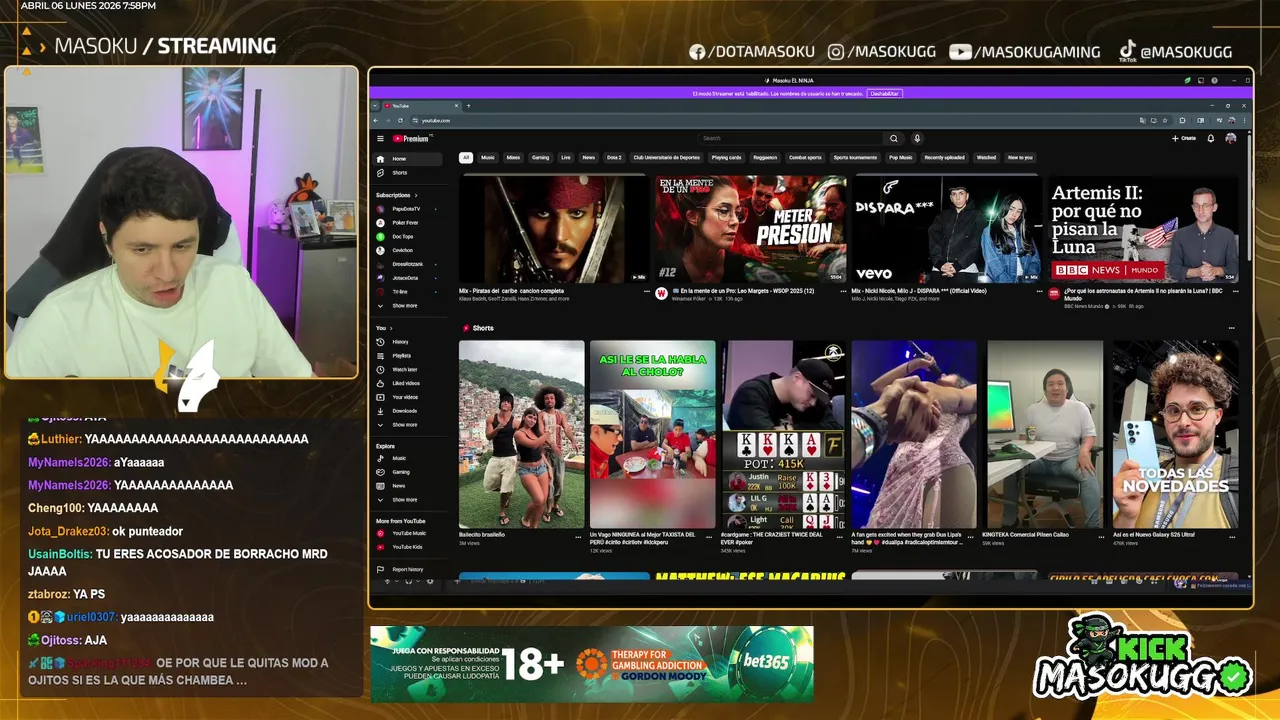Select the Recently uploaded filter chip

[944, 157]
